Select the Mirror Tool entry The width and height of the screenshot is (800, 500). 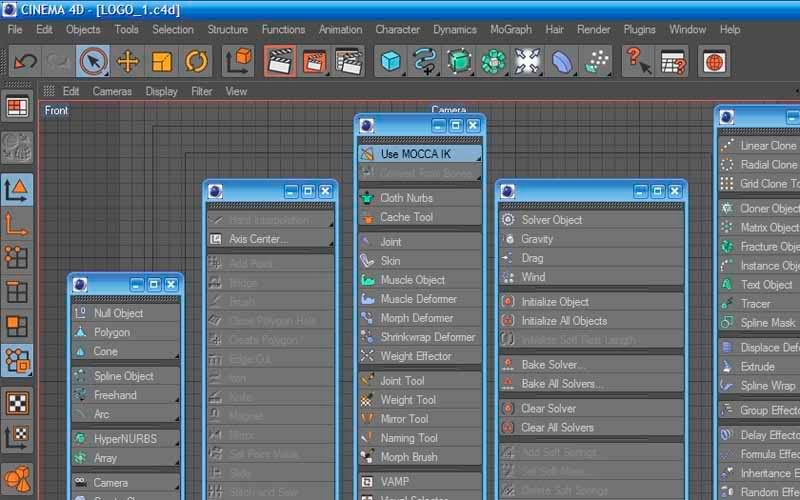click(x=419, y=419)
